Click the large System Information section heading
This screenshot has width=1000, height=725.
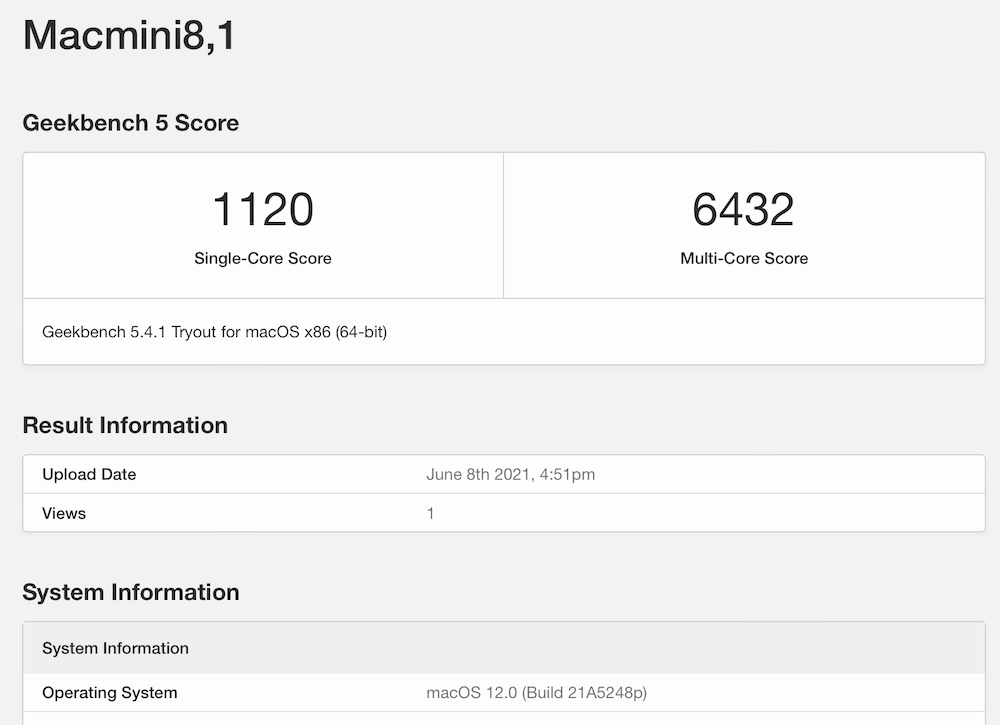[x=131, y=592]
